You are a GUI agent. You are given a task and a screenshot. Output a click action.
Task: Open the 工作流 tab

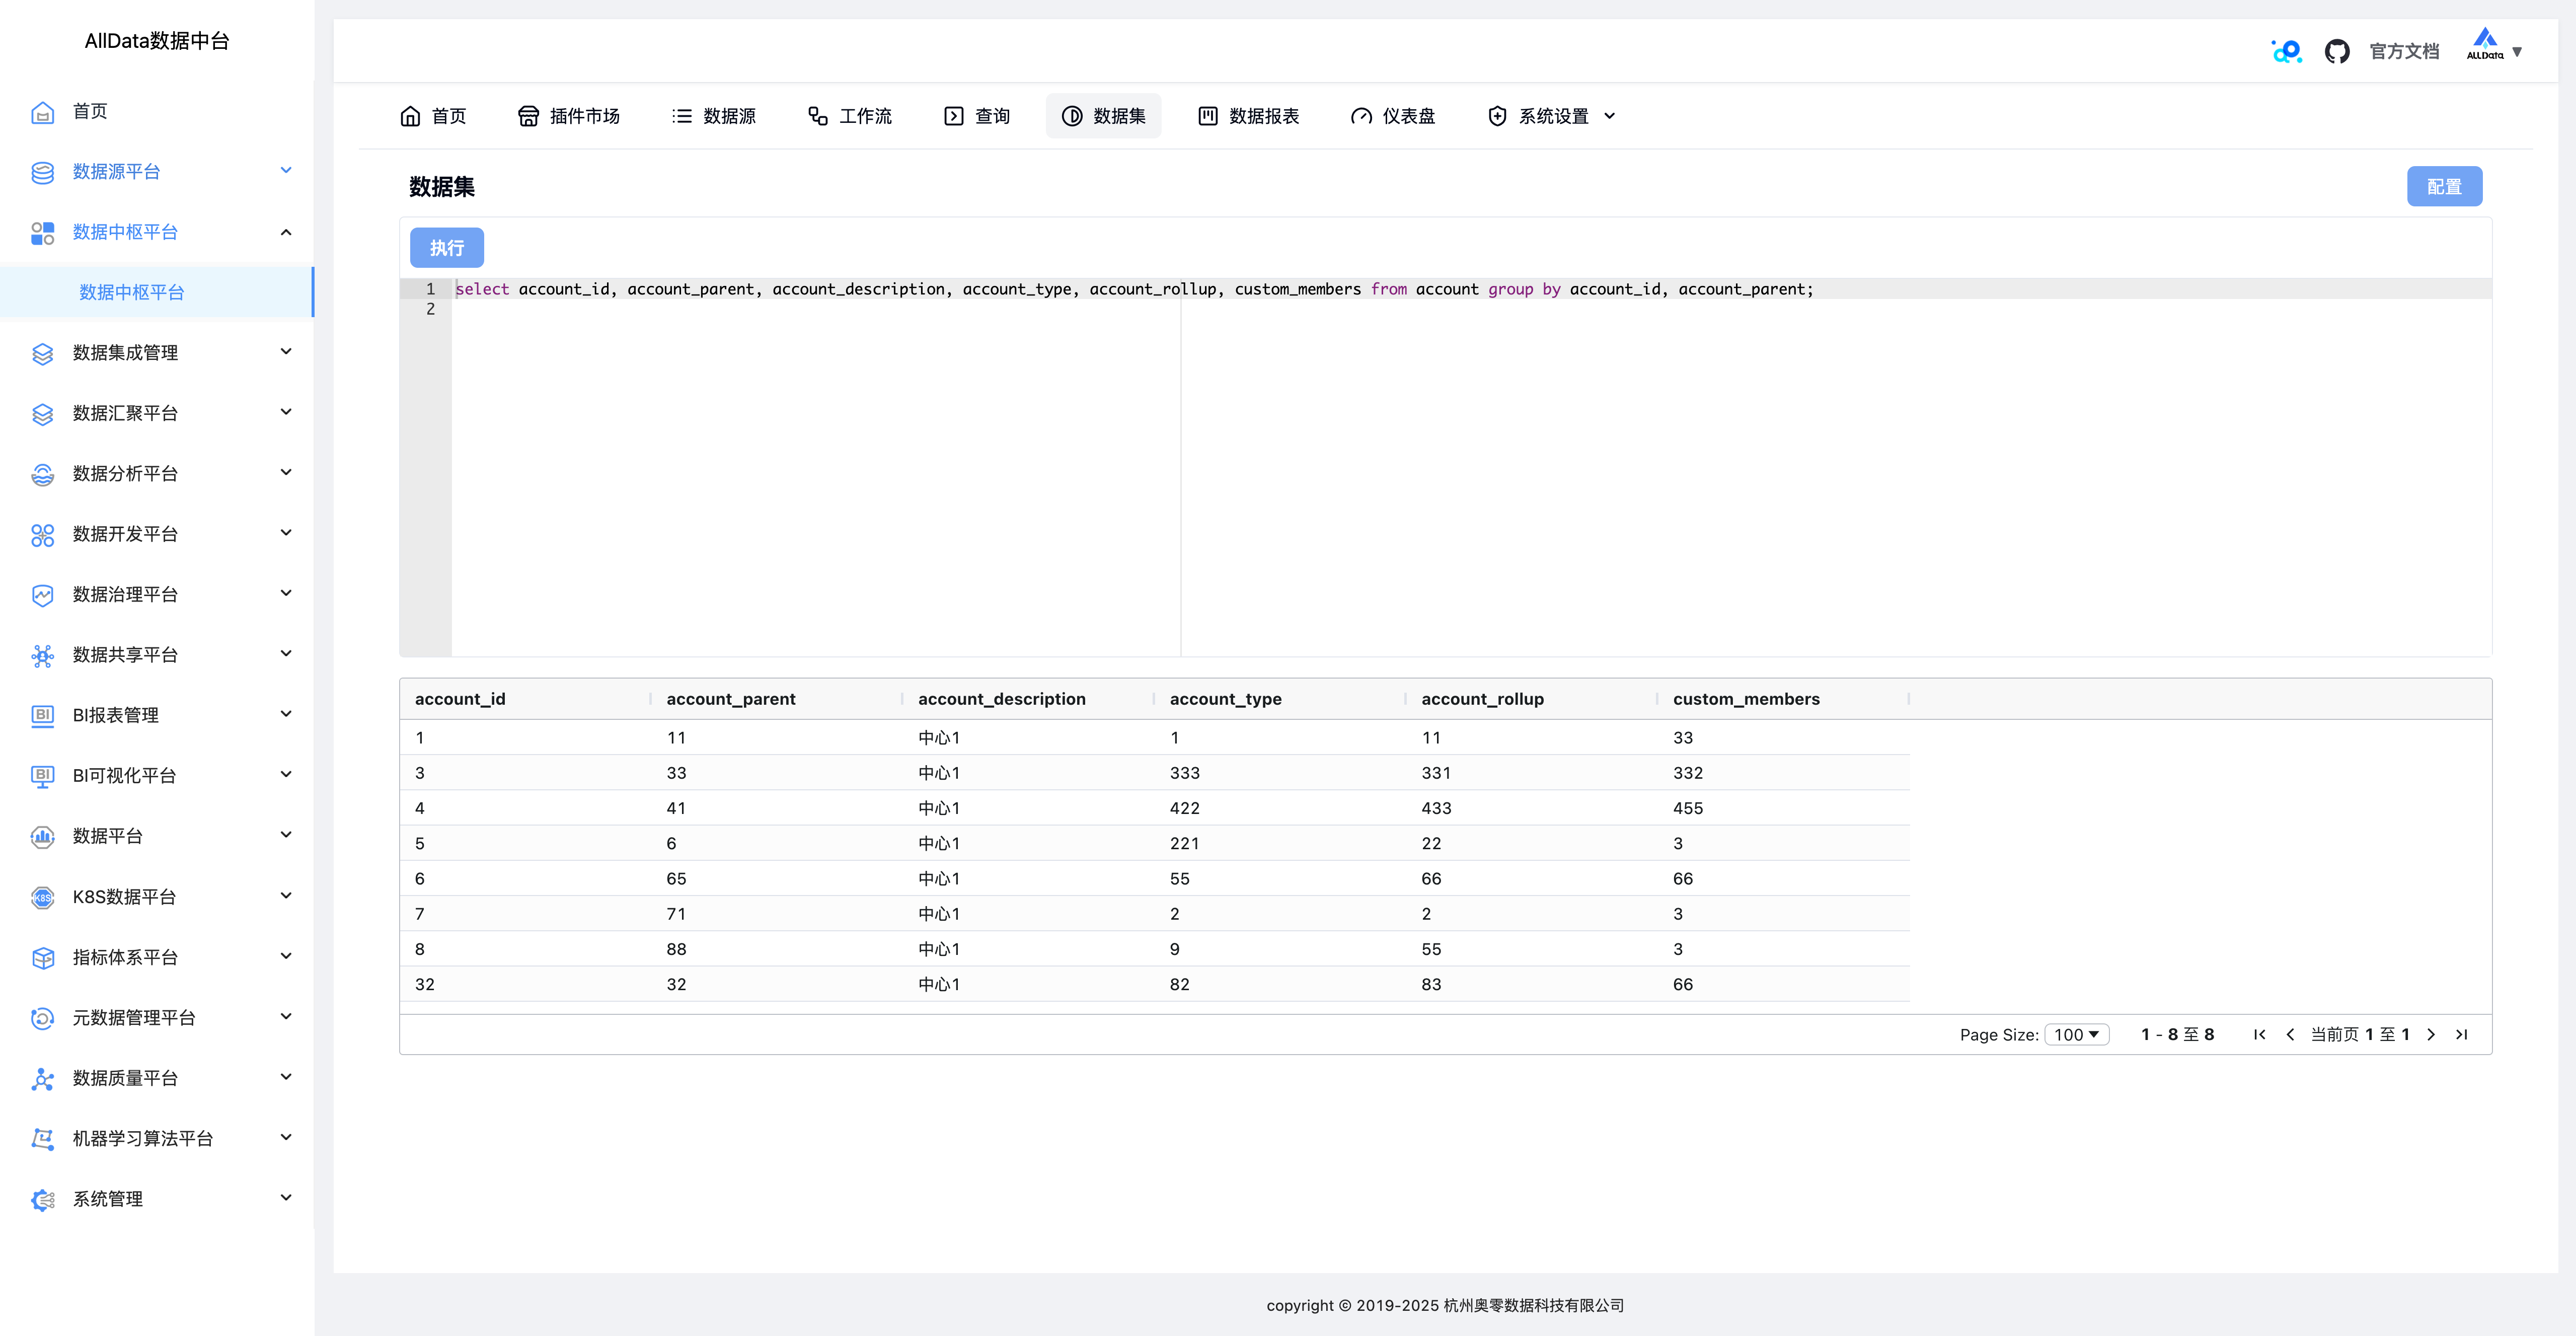pos(850,116)
